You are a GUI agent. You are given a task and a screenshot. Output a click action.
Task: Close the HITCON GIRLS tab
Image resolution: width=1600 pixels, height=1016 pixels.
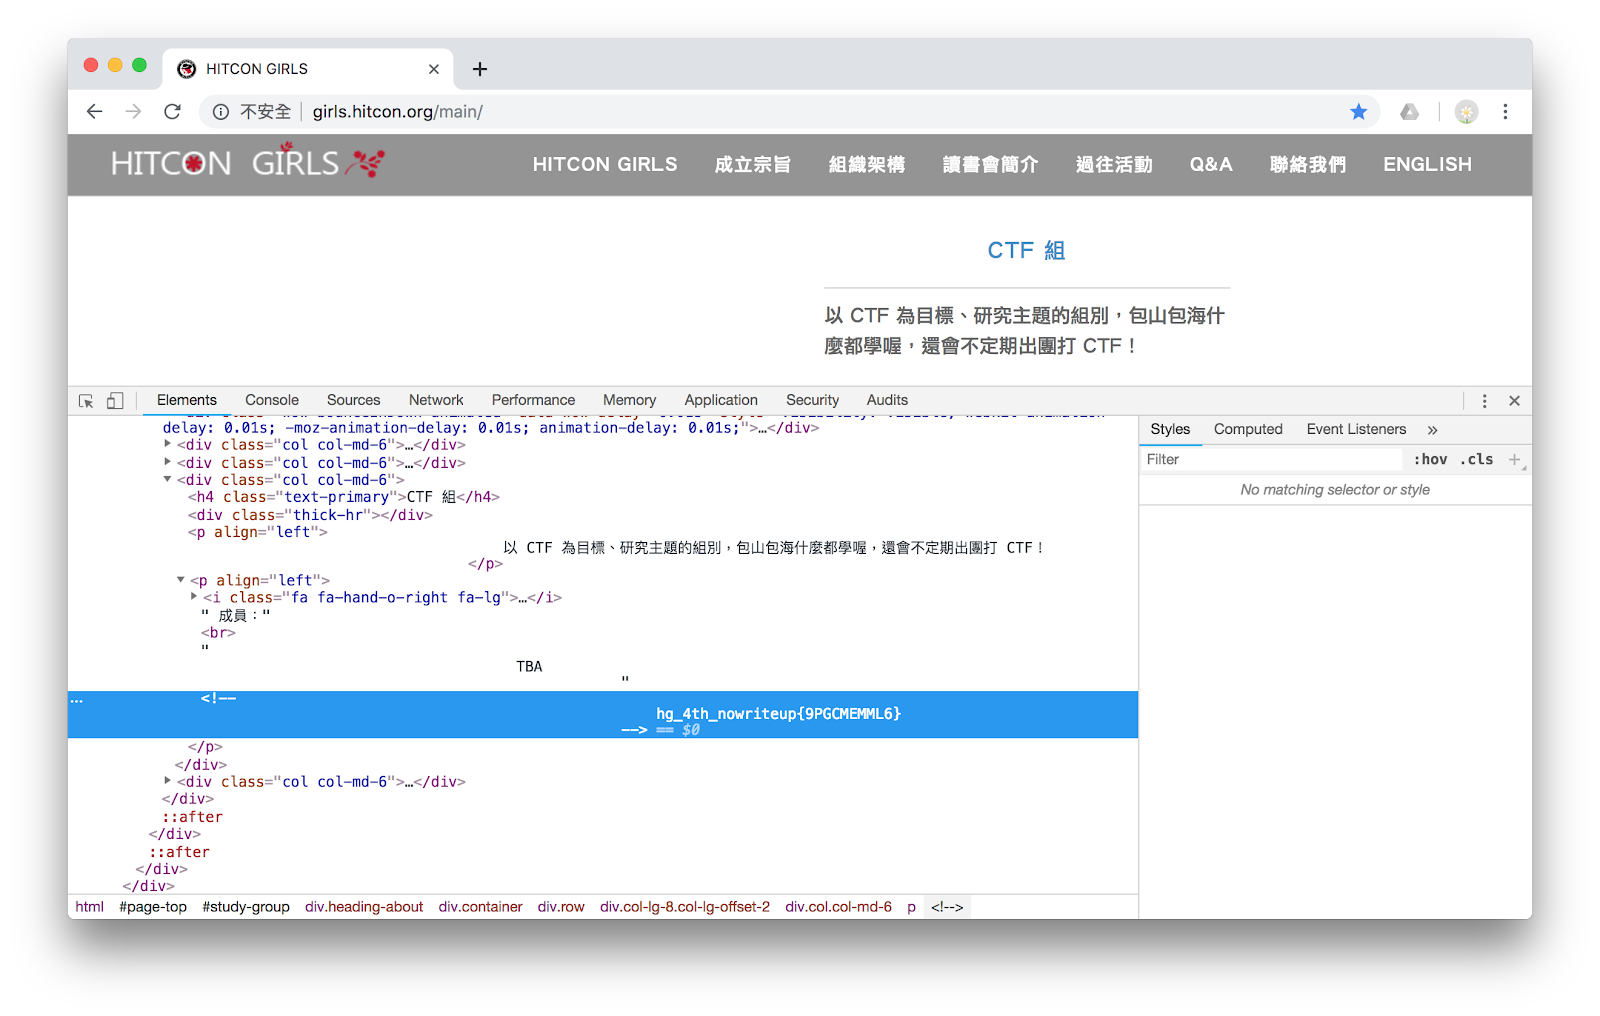pyautogui.click(x=433, y=69)
